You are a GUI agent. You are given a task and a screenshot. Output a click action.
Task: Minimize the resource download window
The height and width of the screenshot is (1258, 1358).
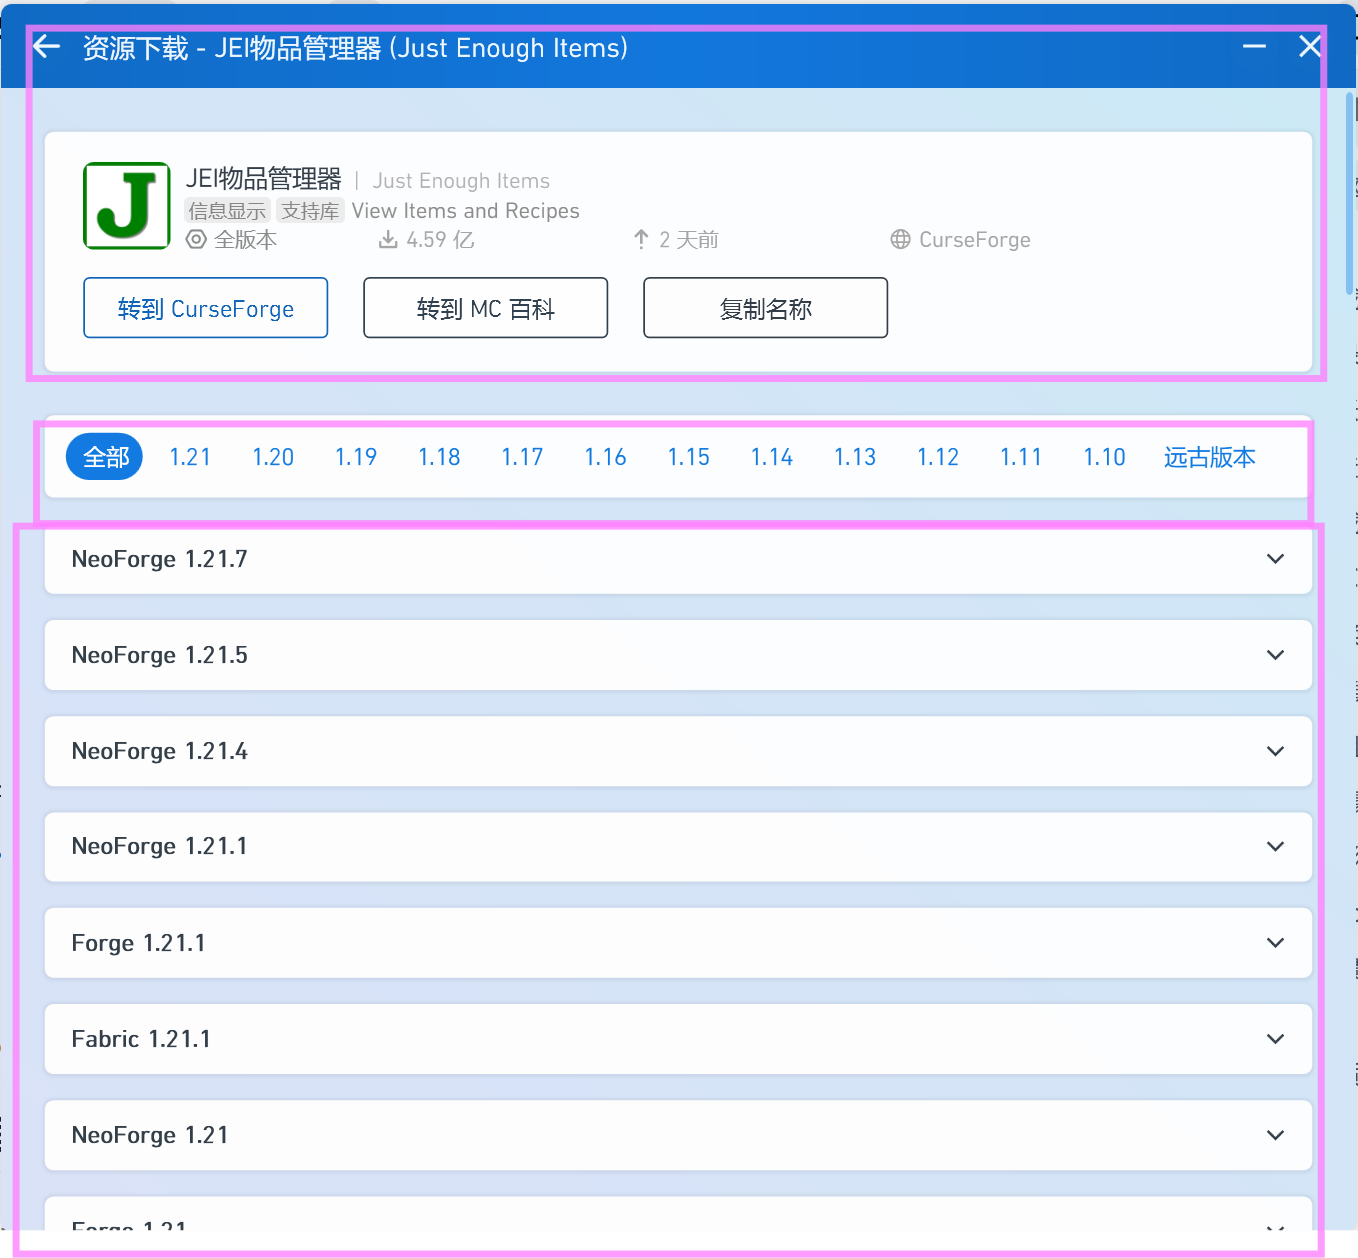point(1254,46)
